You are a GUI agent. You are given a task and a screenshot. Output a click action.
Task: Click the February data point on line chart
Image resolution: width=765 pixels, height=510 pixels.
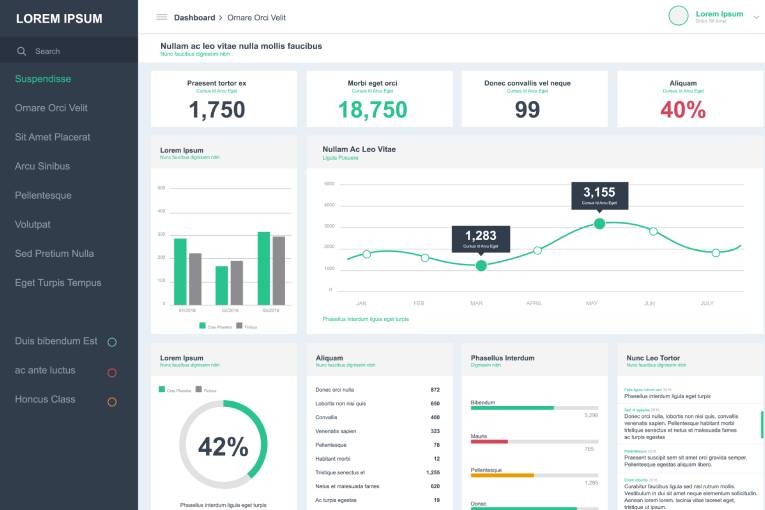425,258
